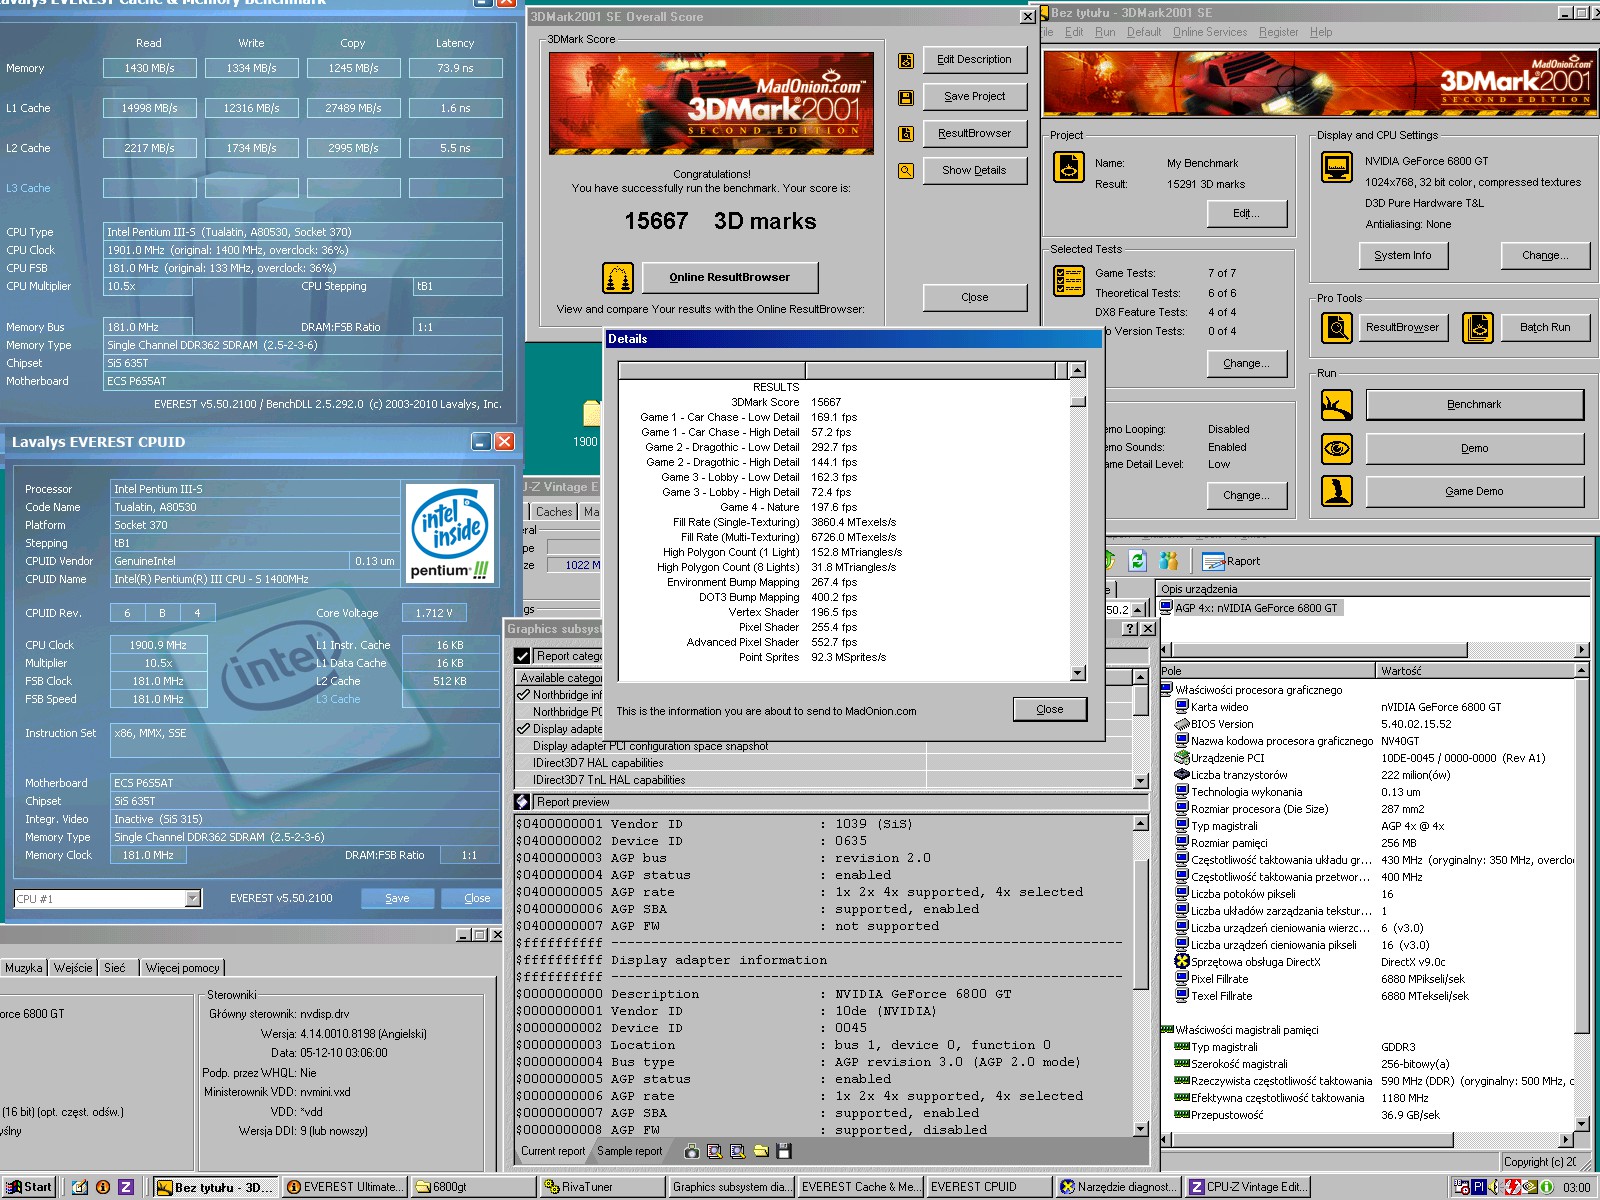Click horizontal scrollbar under Opis urządzenia
The image size is (1600, 1200).
pos(1375,650)
